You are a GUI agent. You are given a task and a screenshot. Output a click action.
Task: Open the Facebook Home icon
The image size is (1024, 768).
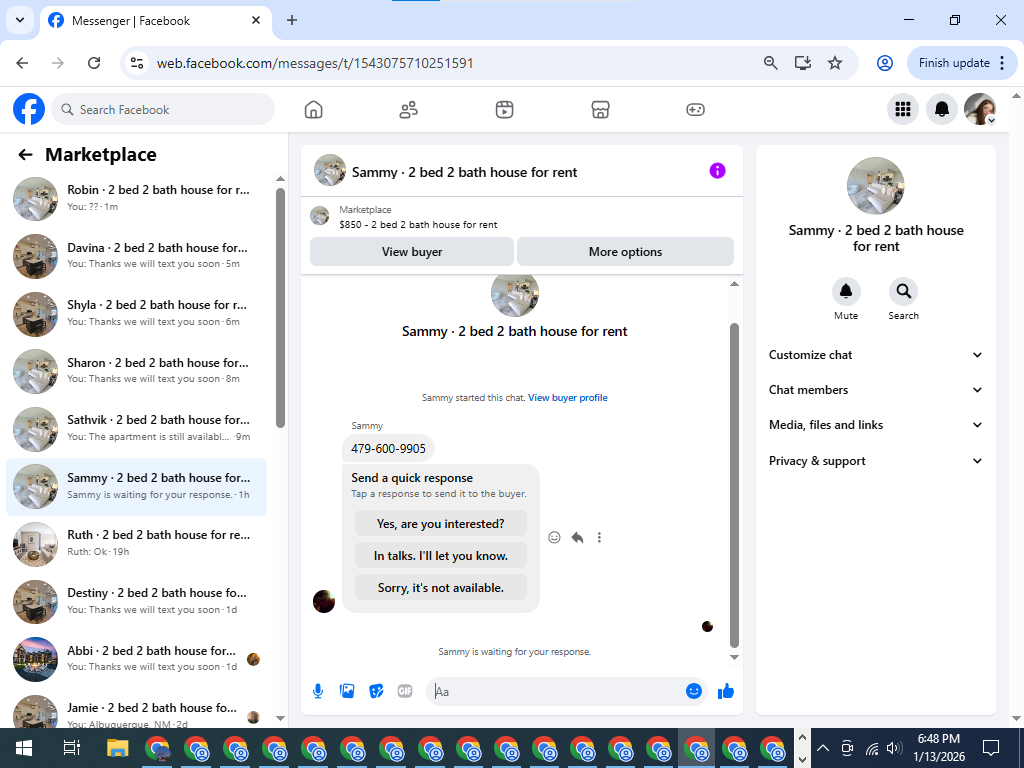point(313,110)
